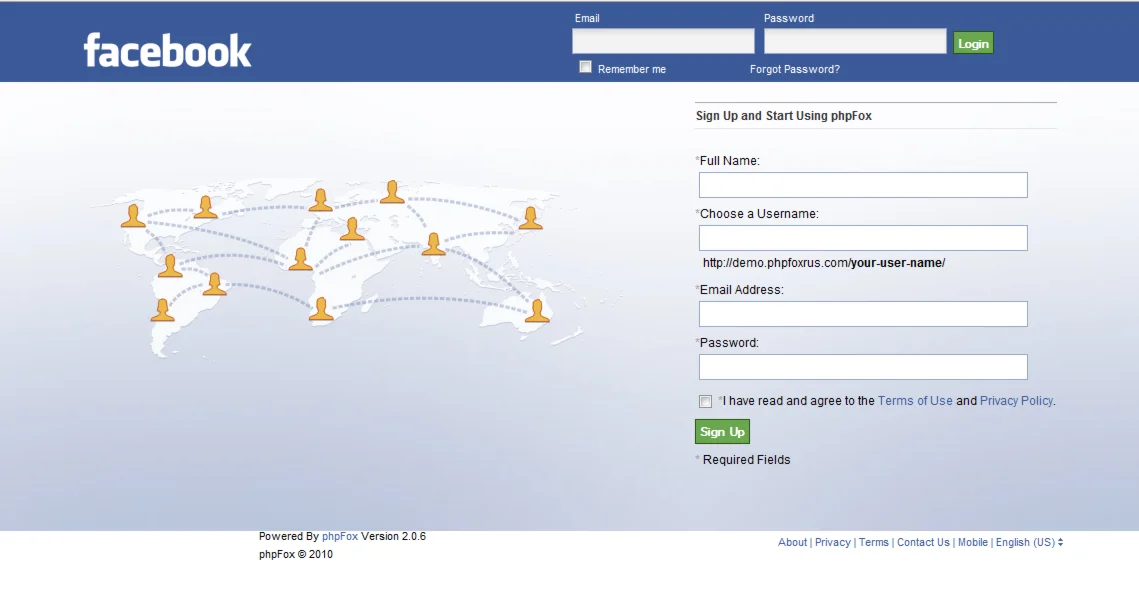Click the 'Required Fields' note
This screenshot has width=1139, height=592.
point(746,460)
